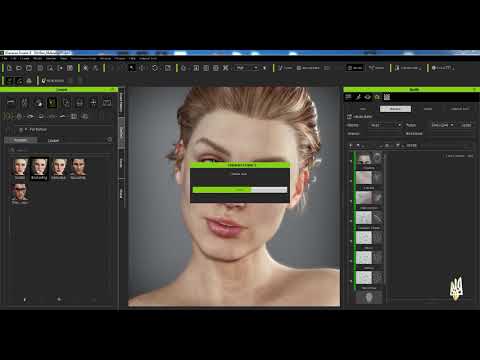Open the left dropdown below the Activate Editor checkbox
This screenshot has width=480, height=360.
385,125
